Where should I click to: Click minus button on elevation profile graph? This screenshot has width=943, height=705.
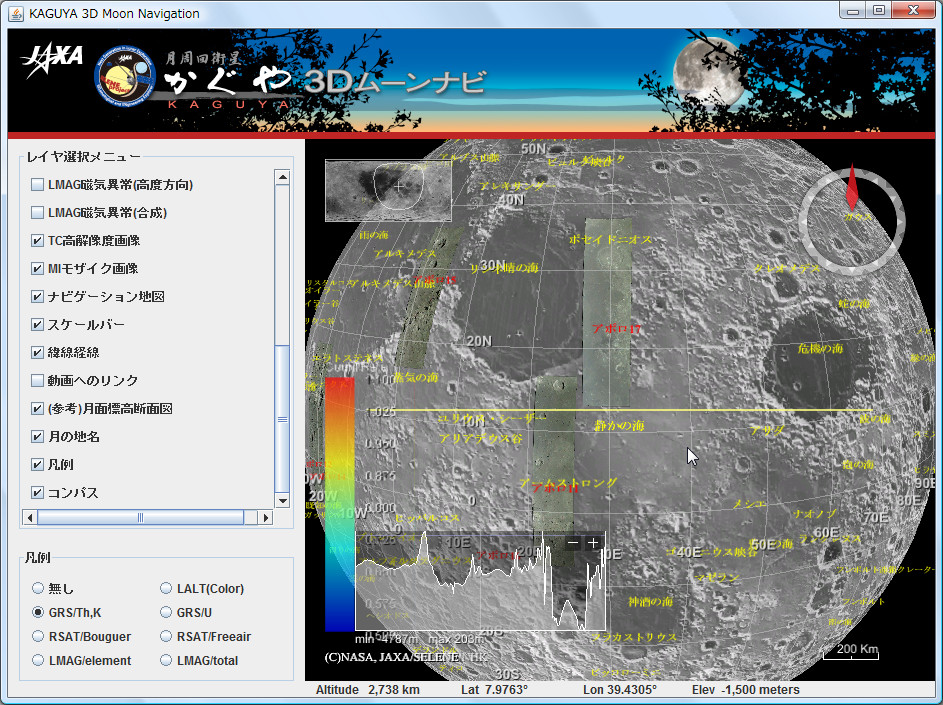573,543
